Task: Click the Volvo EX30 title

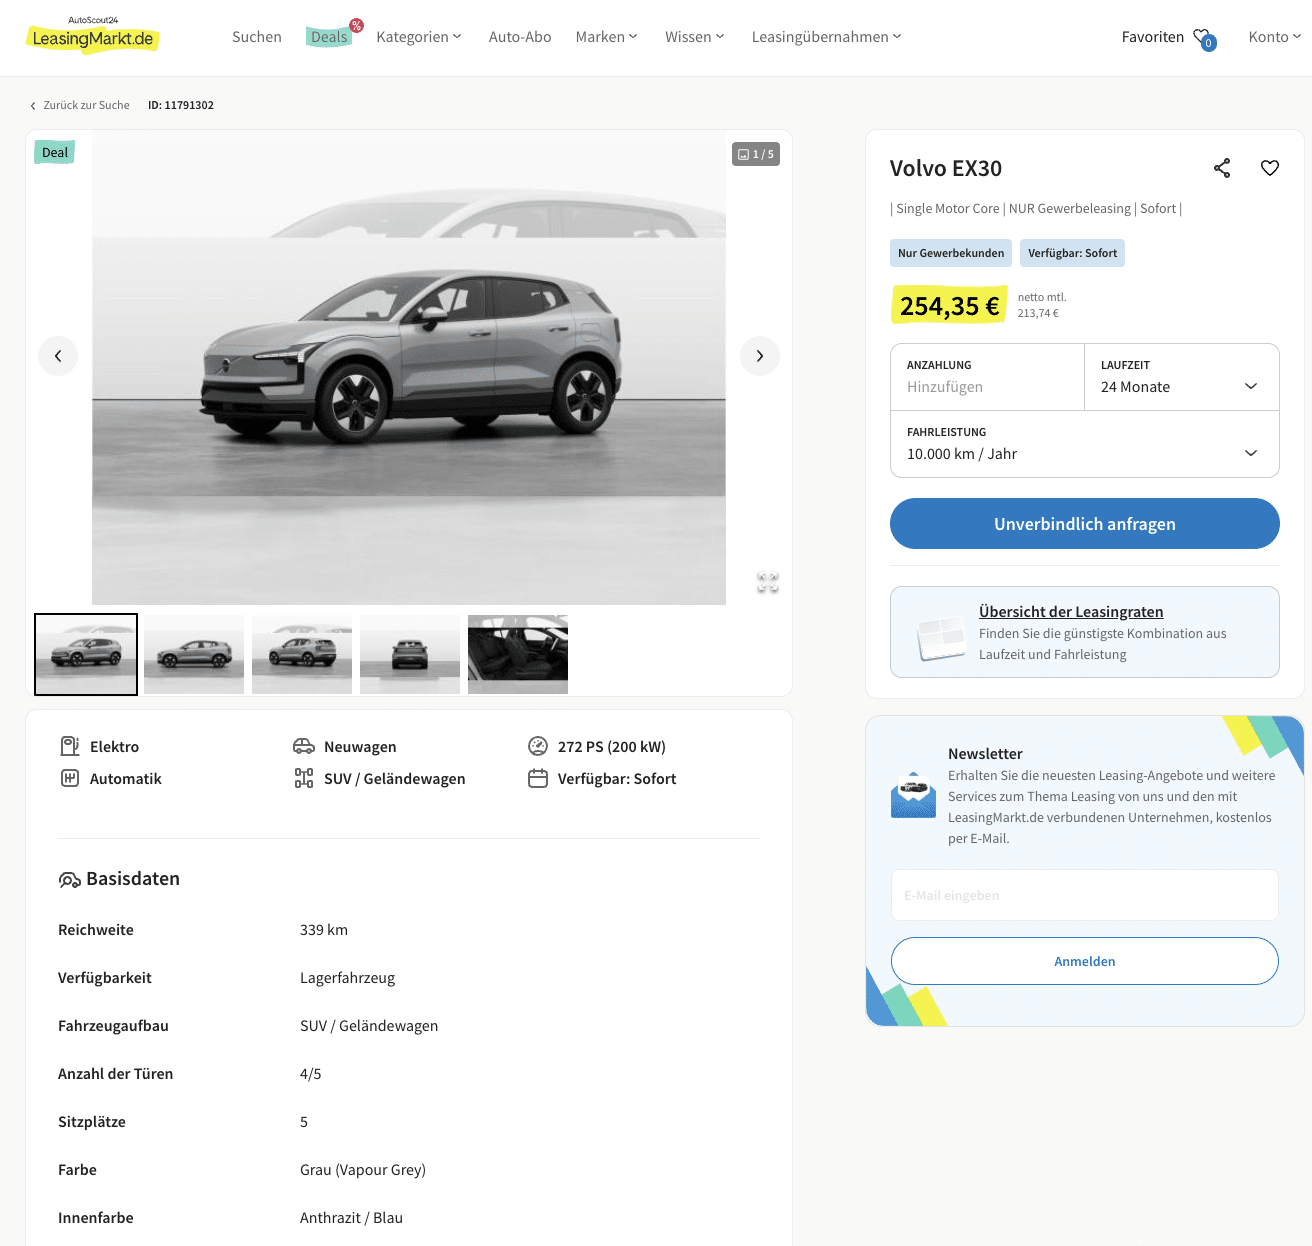Action: [946, 168]
